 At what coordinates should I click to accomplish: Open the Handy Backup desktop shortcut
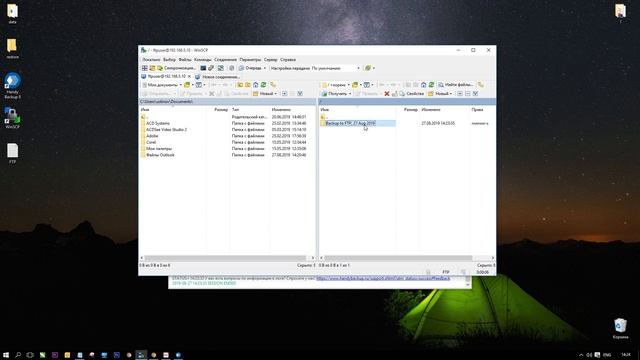[12, 86]
